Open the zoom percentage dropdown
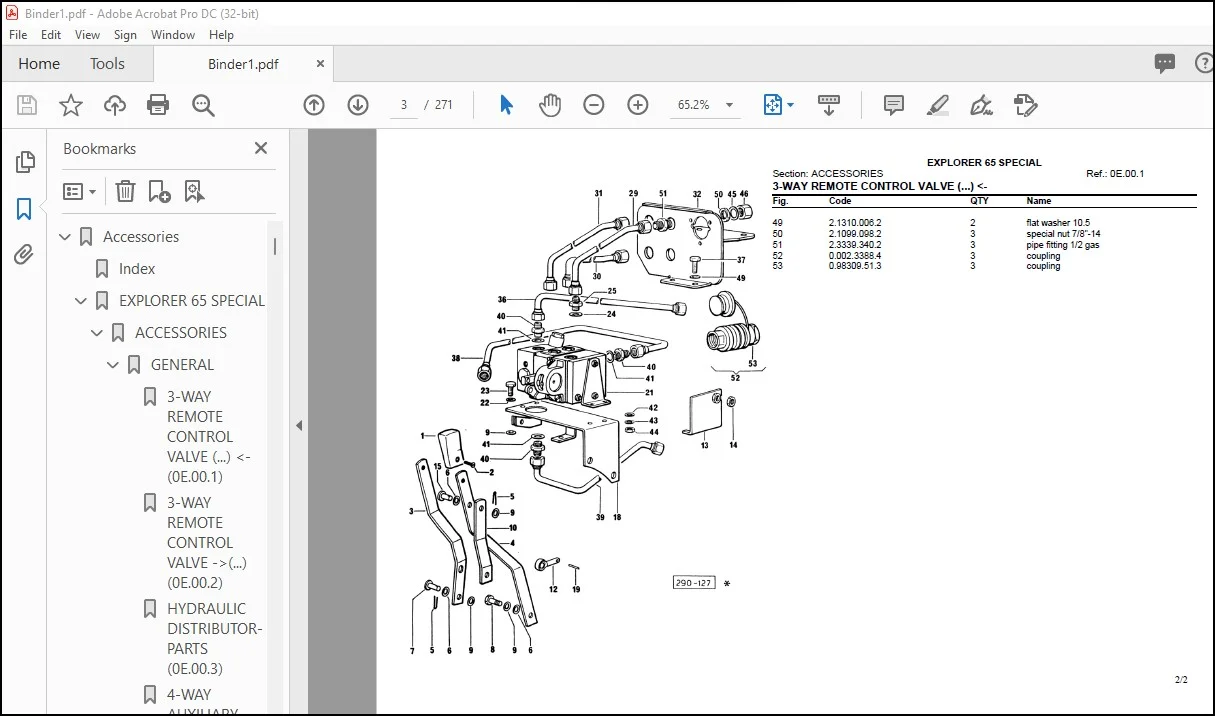1215x716 pixels. tap(729, 105)
